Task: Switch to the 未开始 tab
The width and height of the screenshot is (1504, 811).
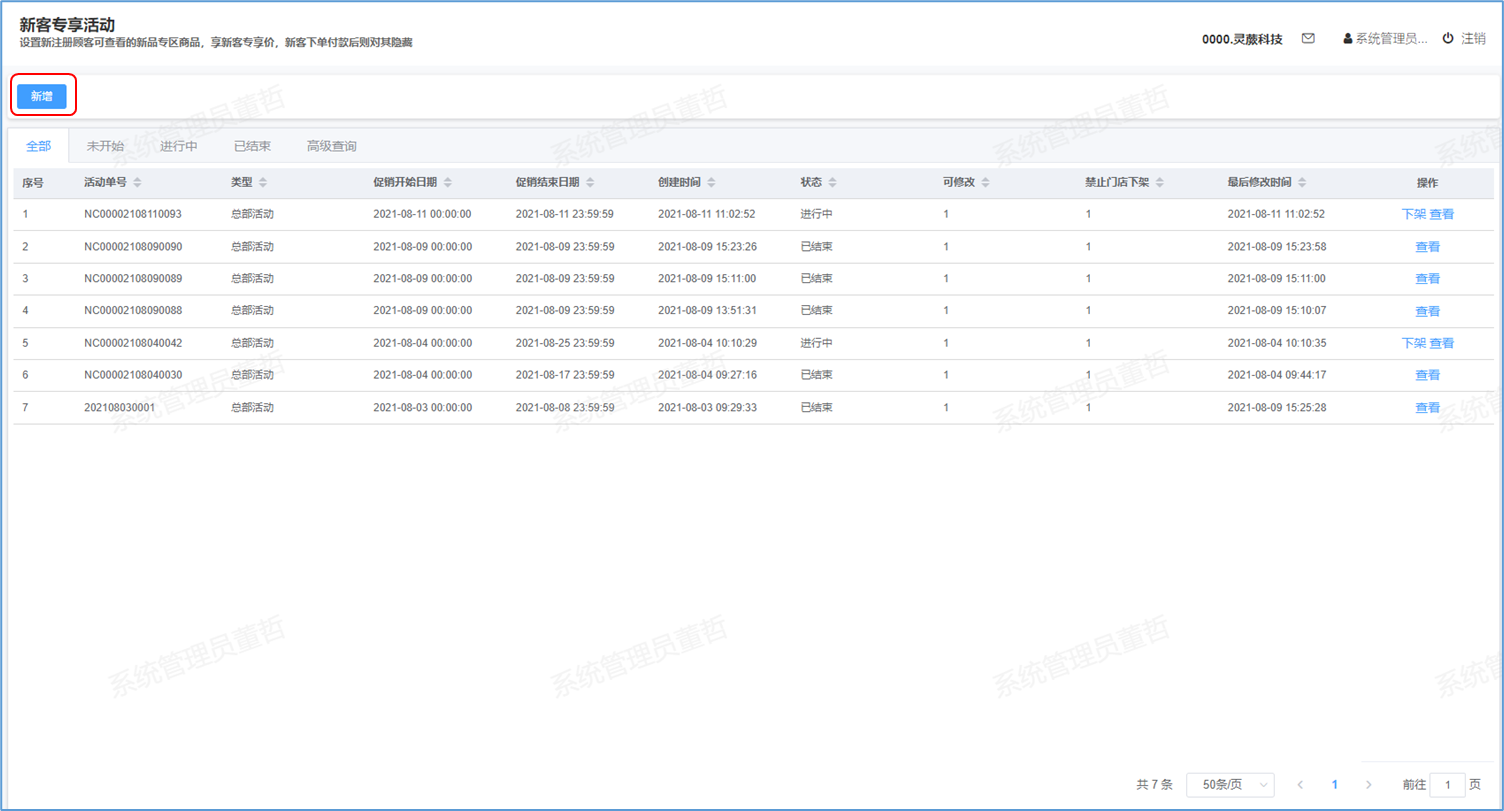Action: [105, 146]
